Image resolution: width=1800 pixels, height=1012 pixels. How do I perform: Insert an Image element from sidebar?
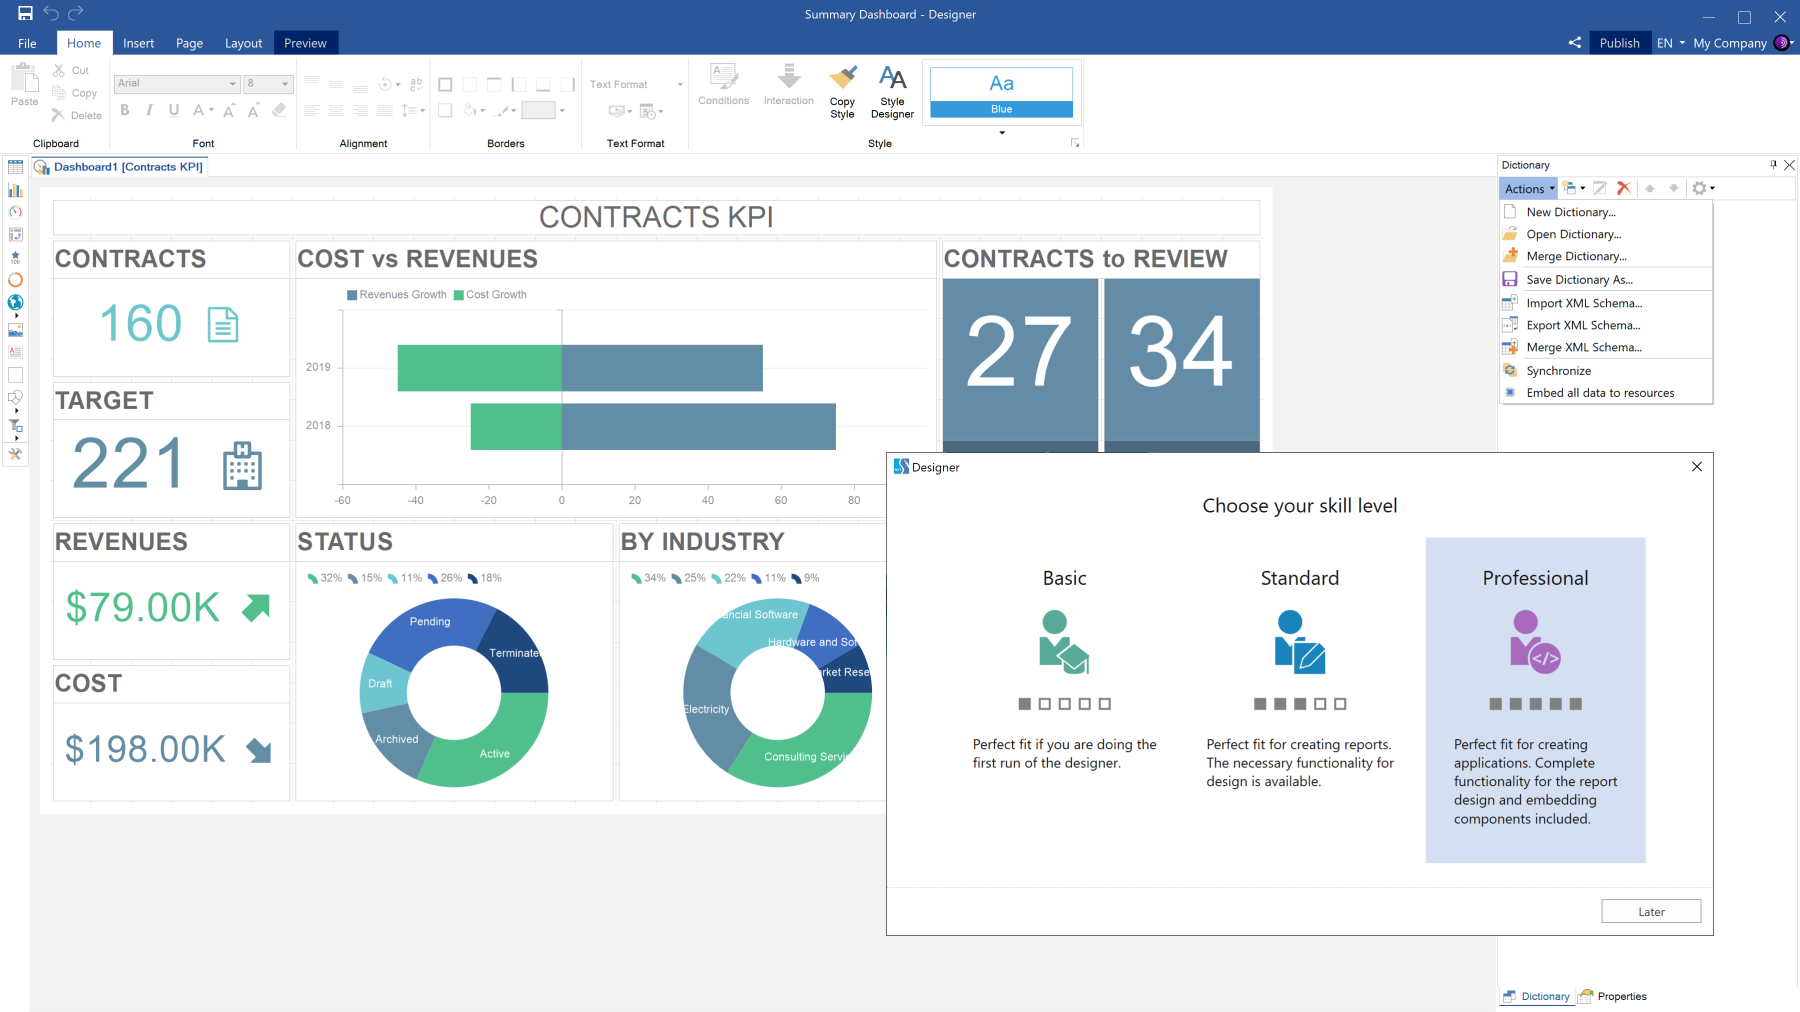(15, 329)
